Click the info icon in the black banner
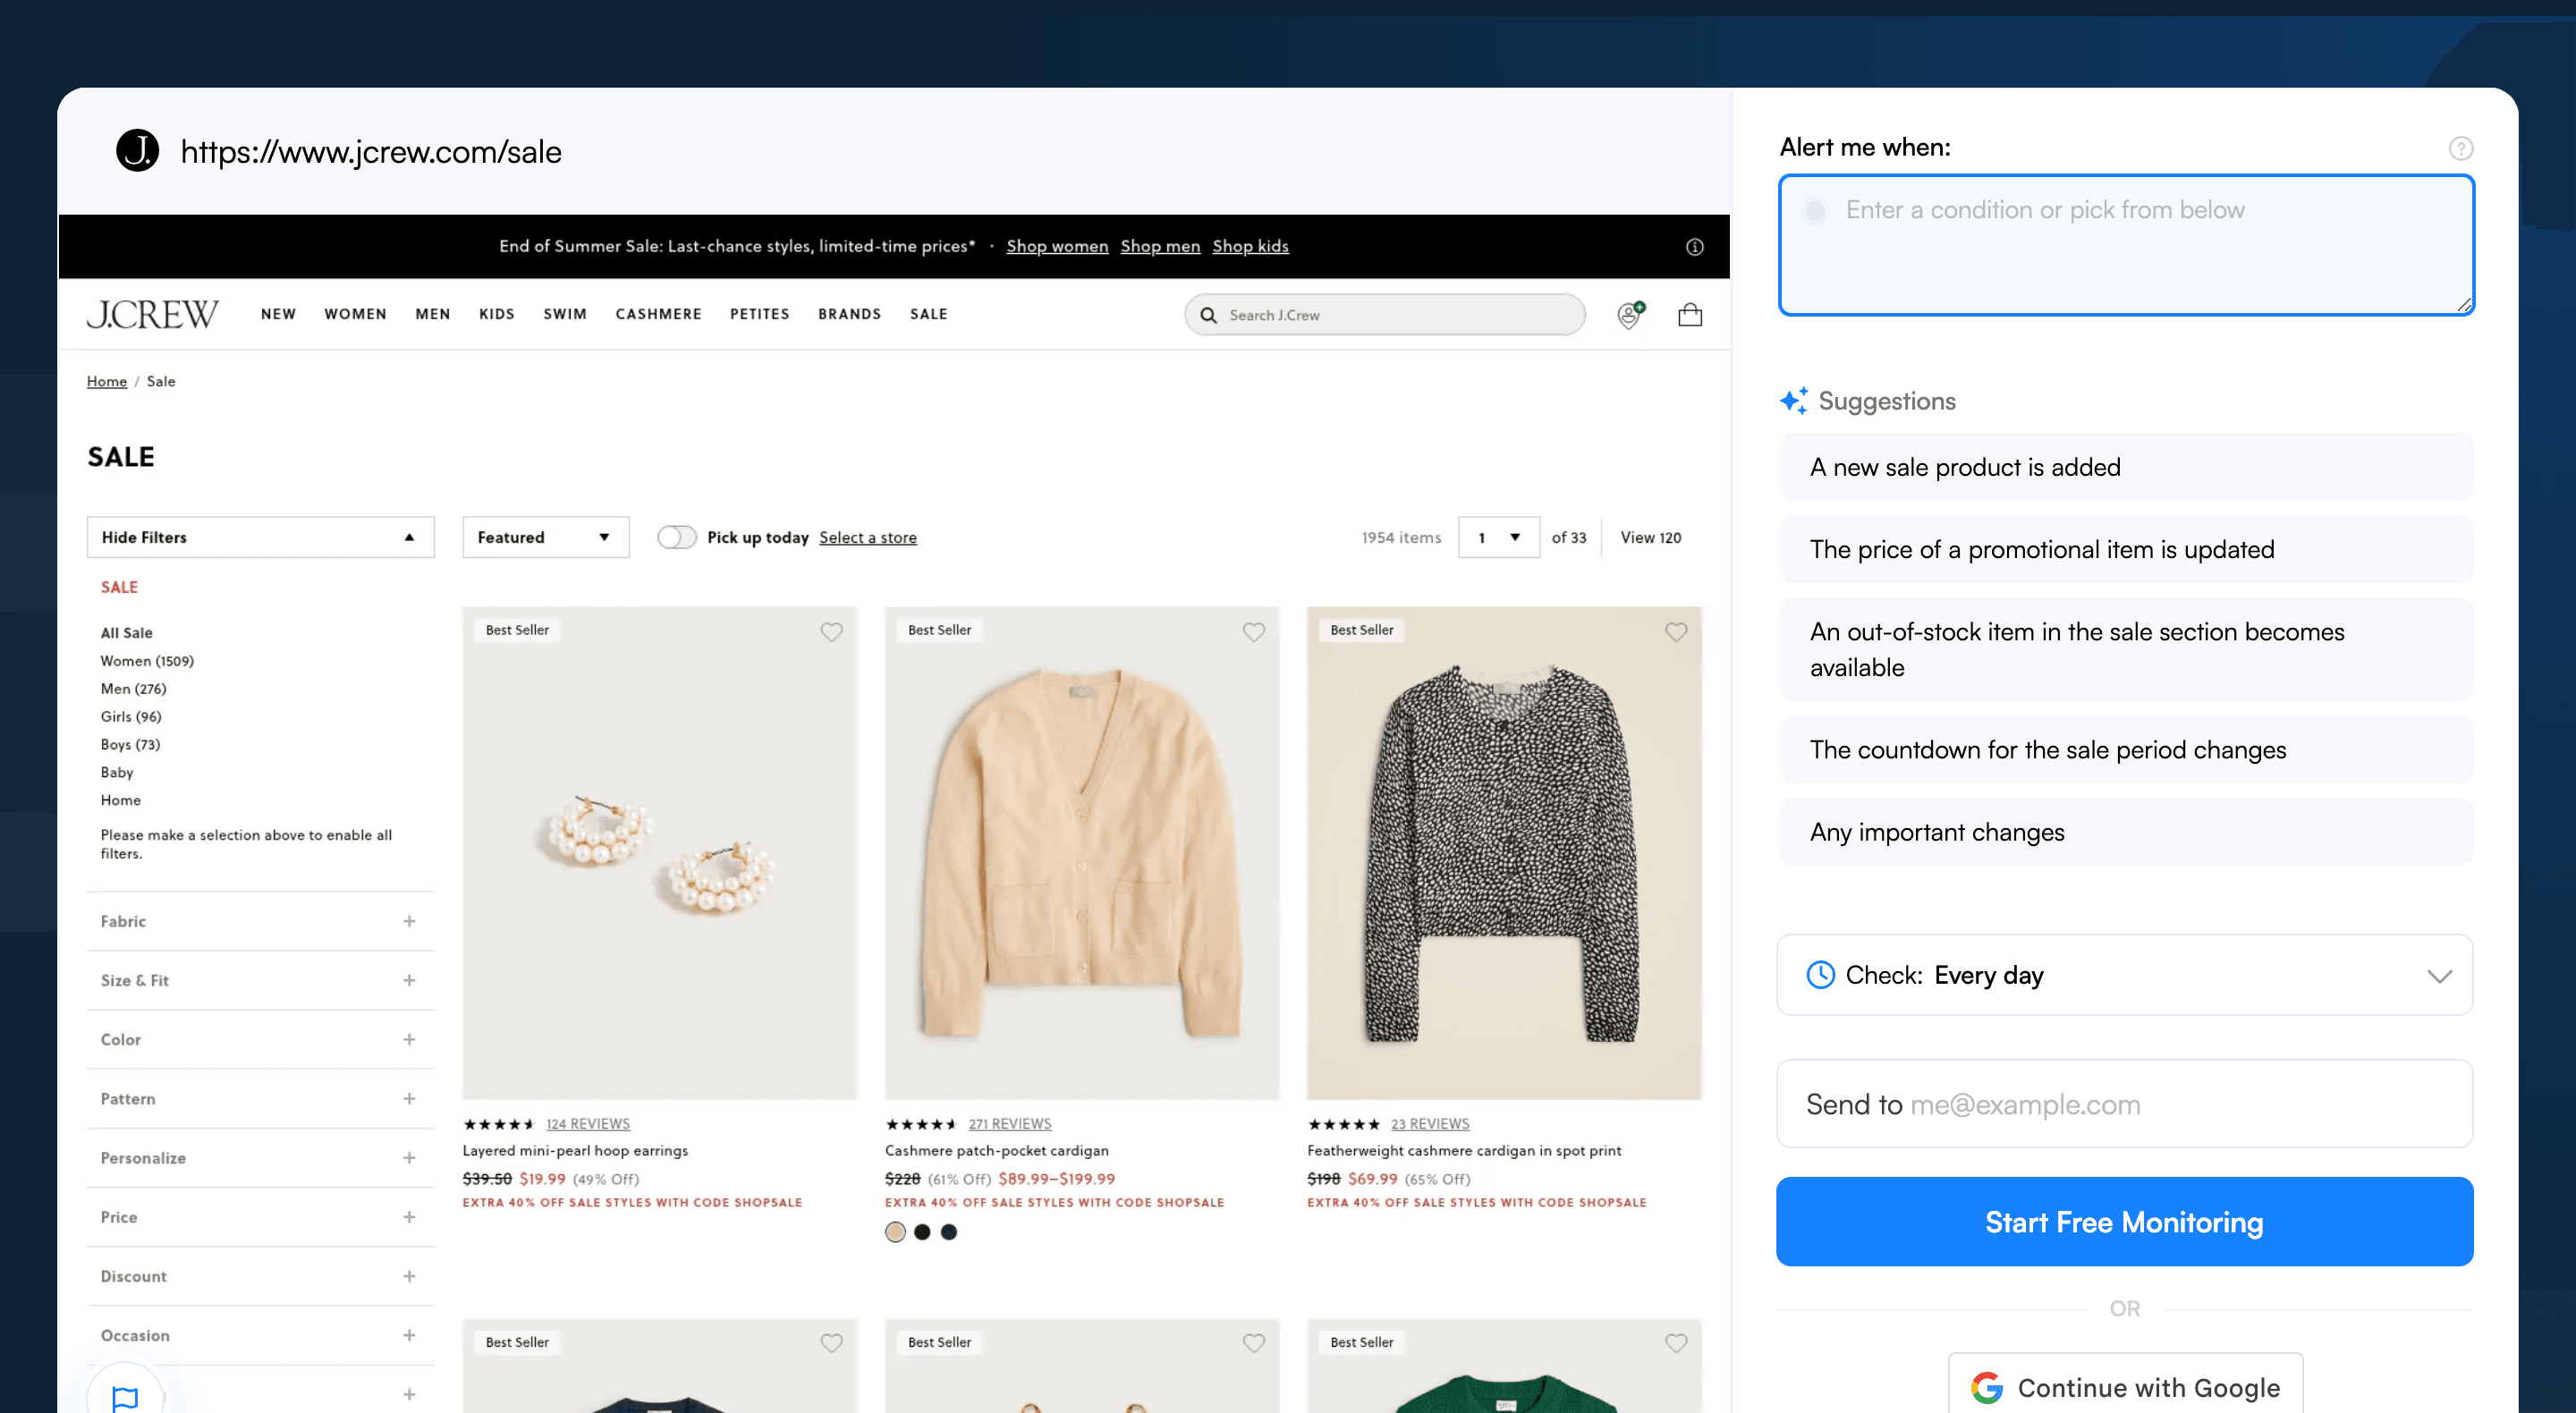The width and height of the screenshot is (2576, 1413). 1694,247
